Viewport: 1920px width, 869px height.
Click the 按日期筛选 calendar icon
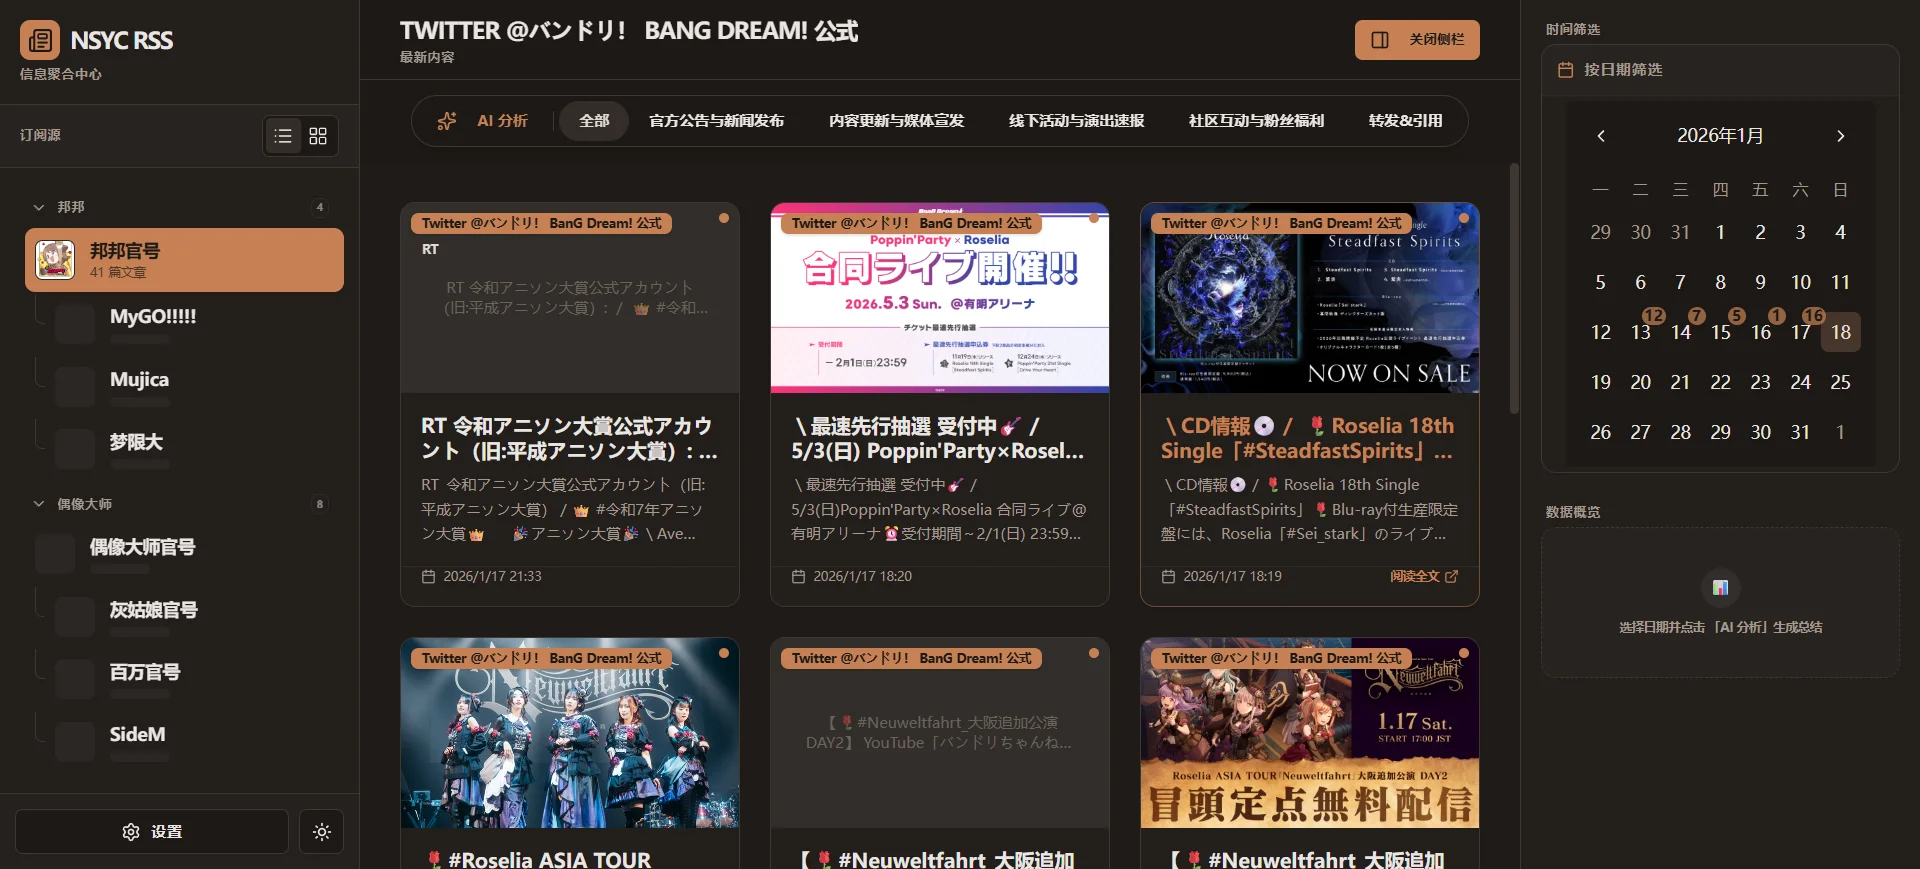pos(1566,70)
